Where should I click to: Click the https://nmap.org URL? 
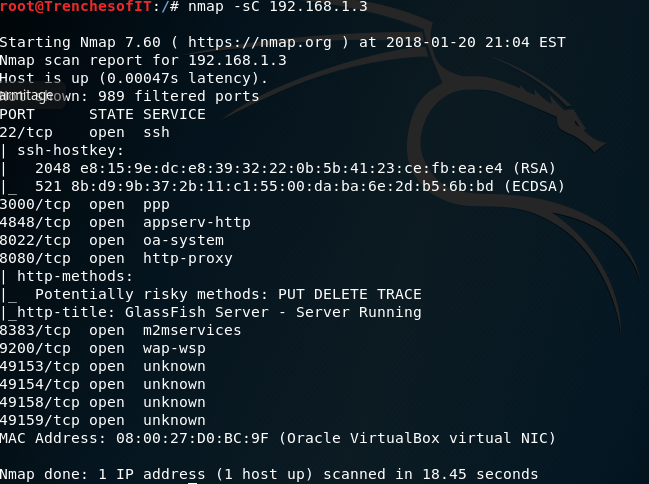(x=260, y=42)
